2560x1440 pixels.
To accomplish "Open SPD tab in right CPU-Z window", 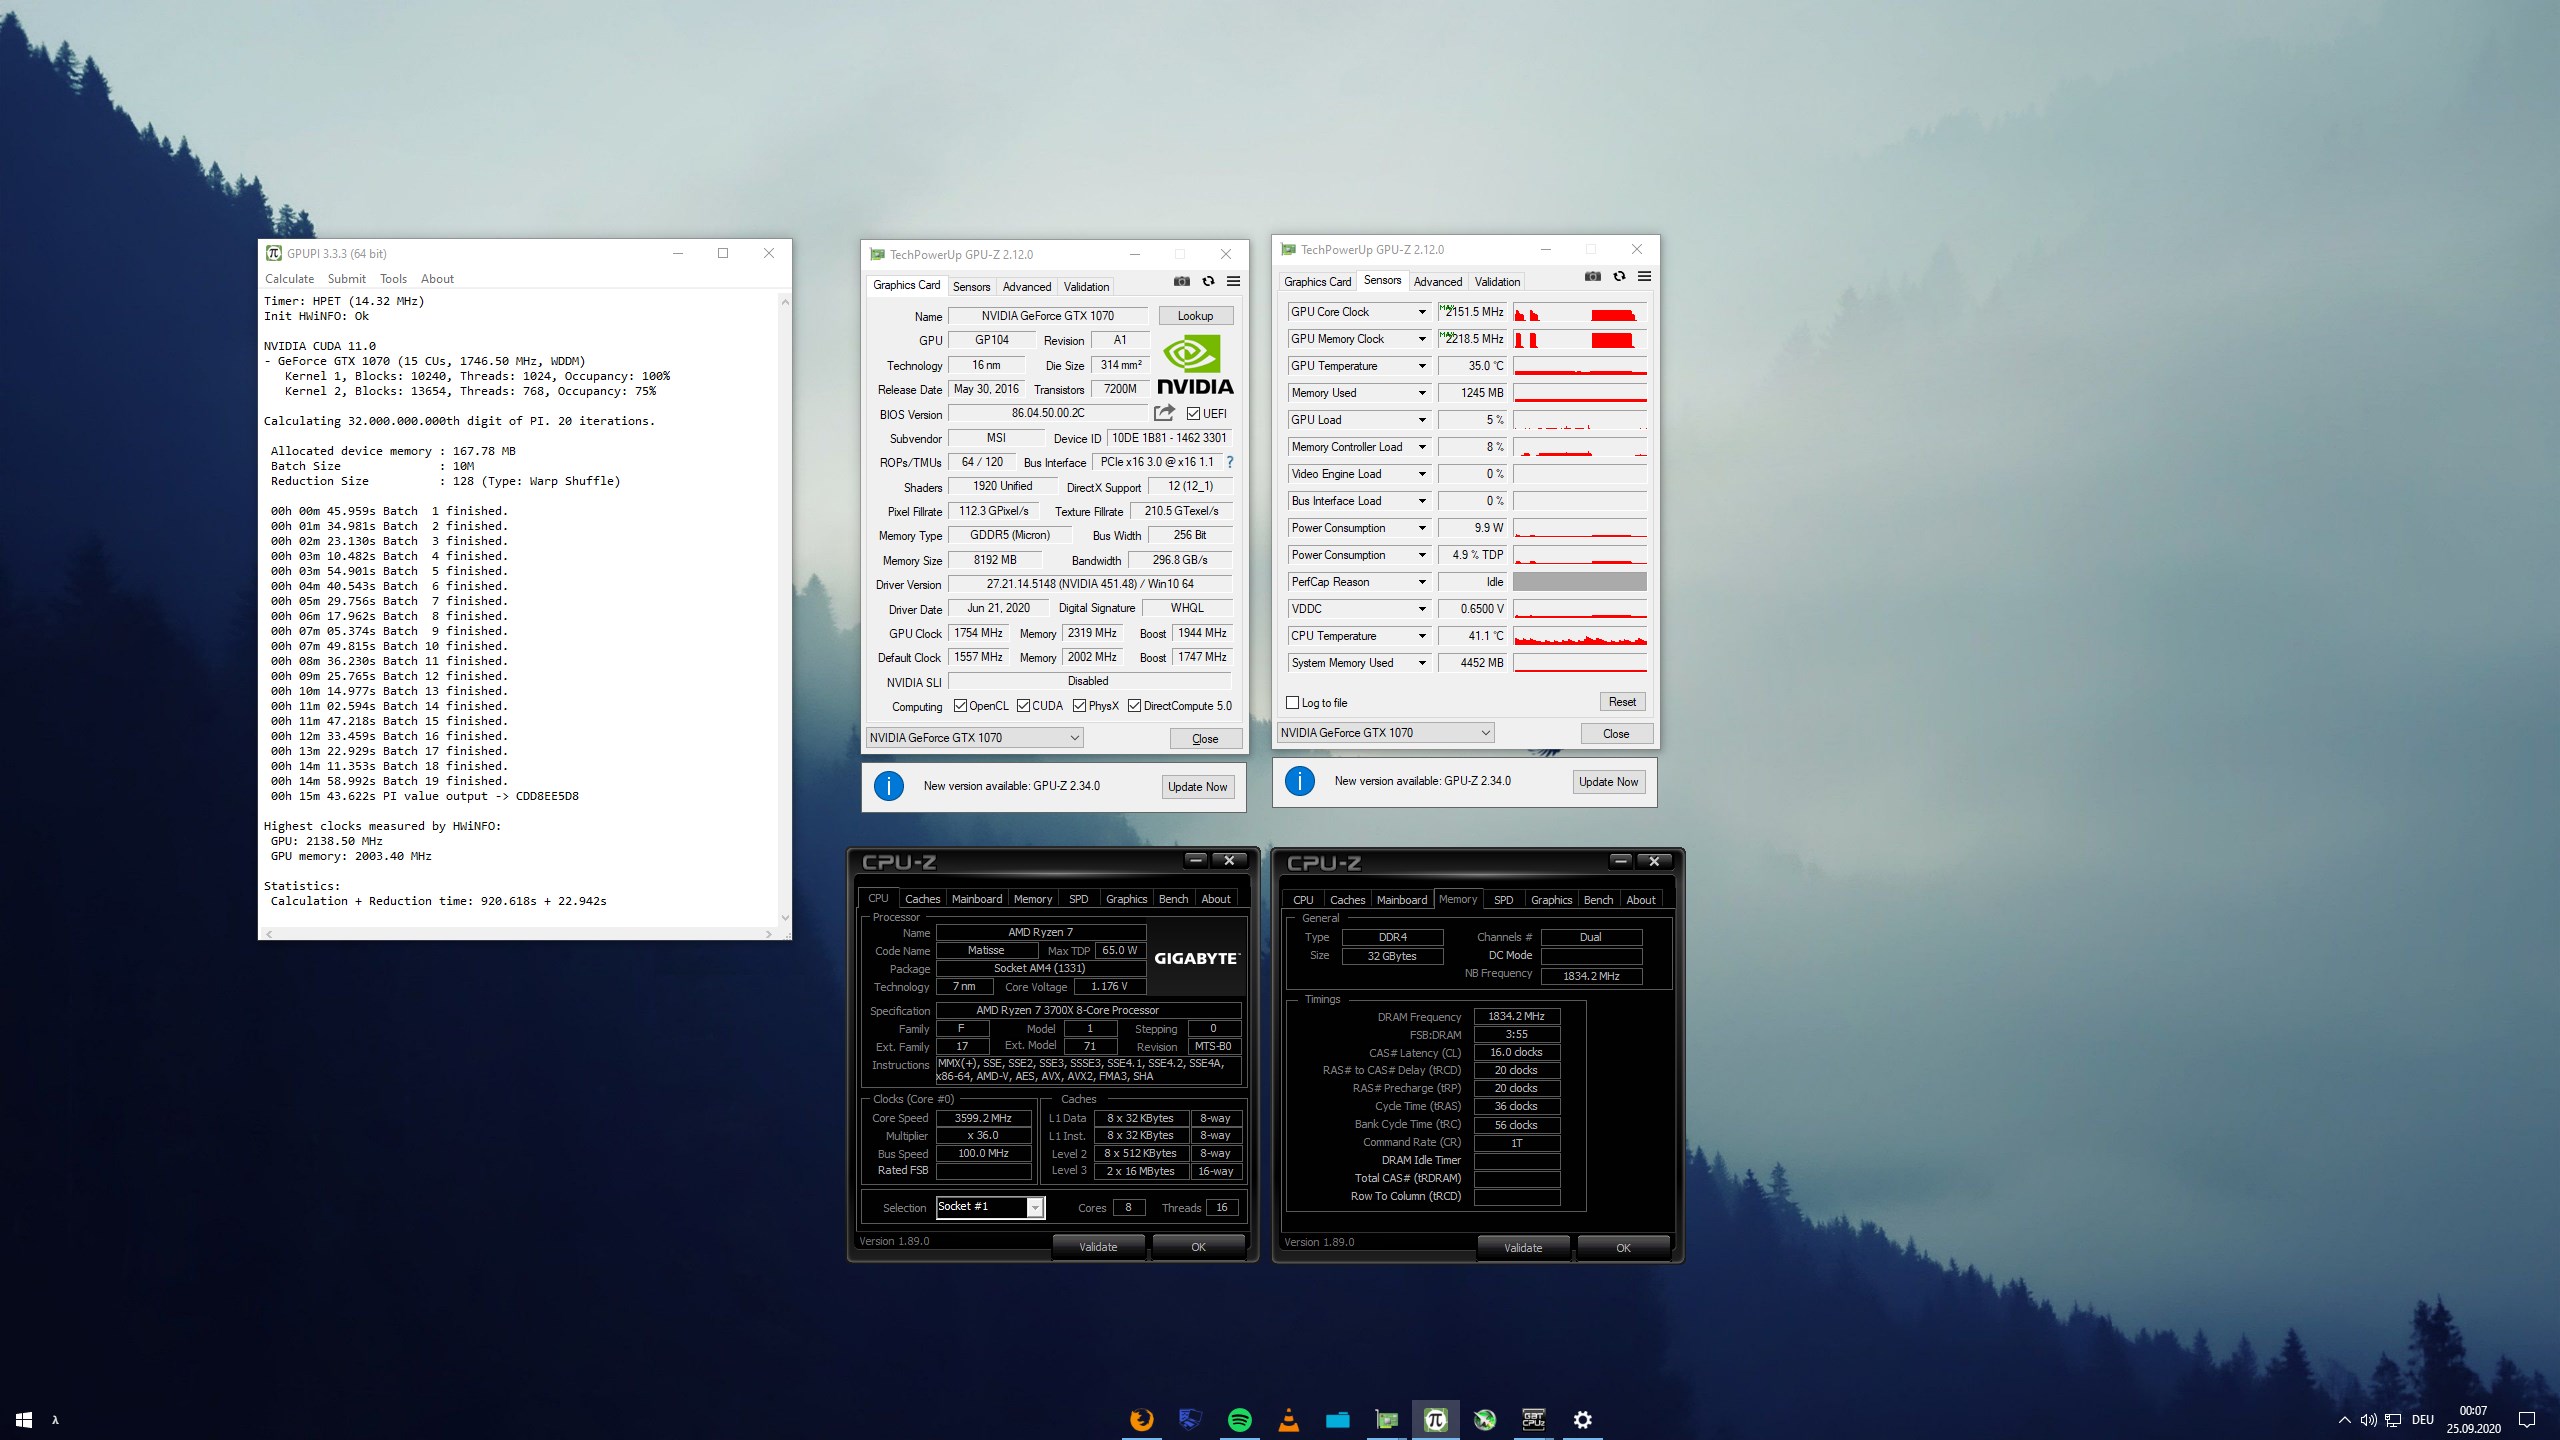I will point(1503,900).
